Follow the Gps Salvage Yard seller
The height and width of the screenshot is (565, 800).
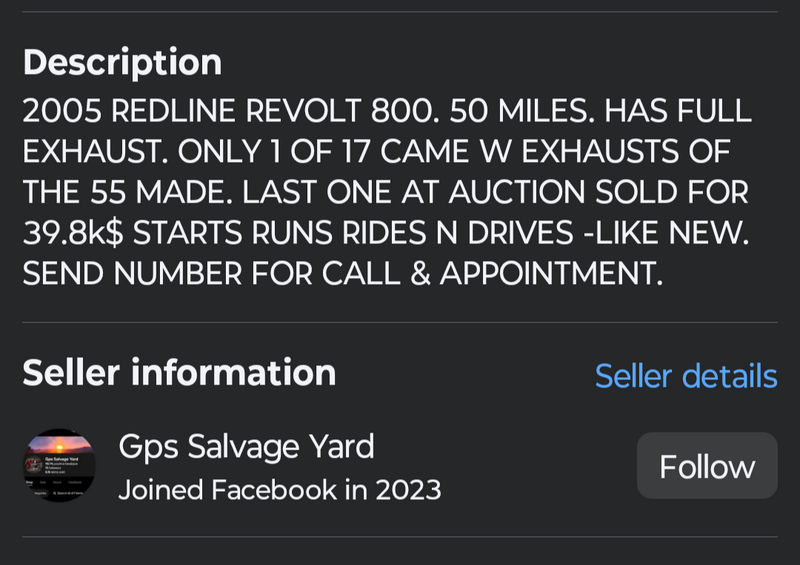point(707,465)
